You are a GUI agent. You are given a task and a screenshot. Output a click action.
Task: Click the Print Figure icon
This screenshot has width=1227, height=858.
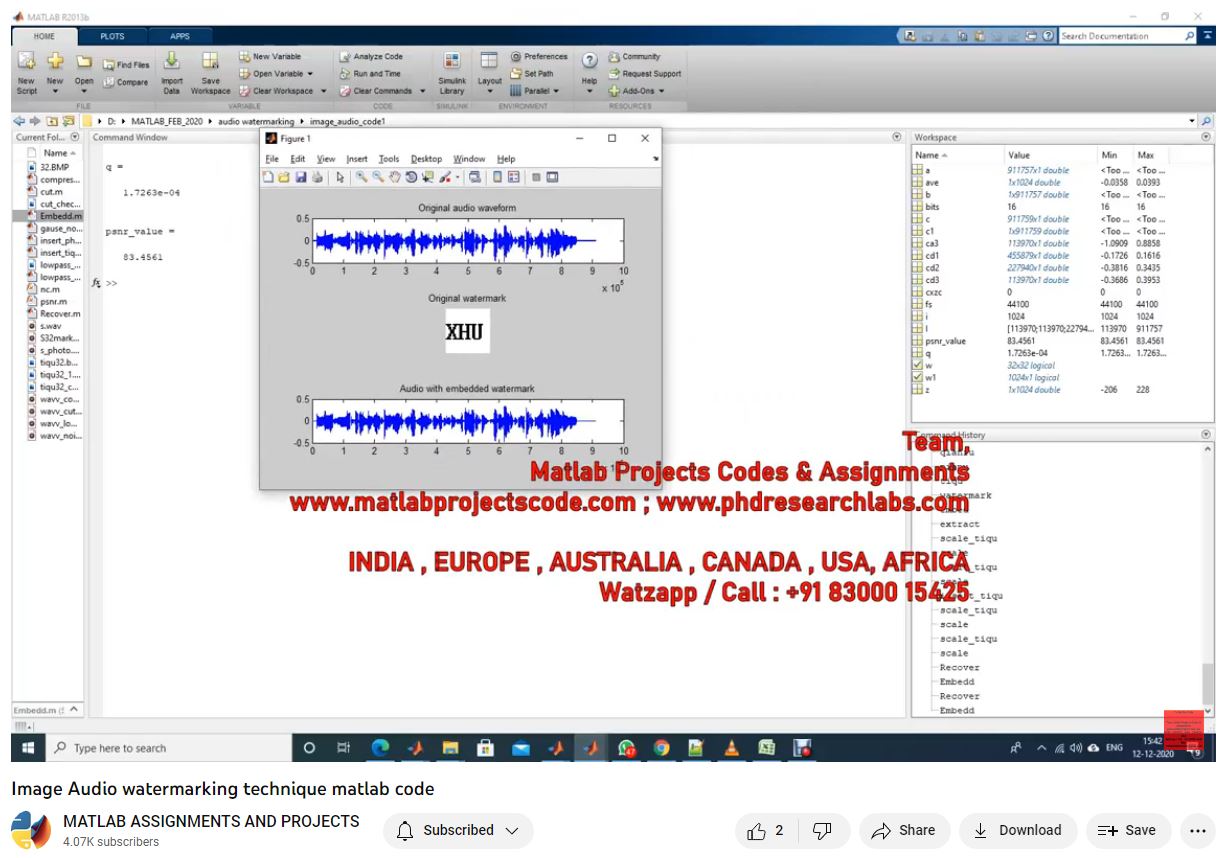(x=317, y=177)
